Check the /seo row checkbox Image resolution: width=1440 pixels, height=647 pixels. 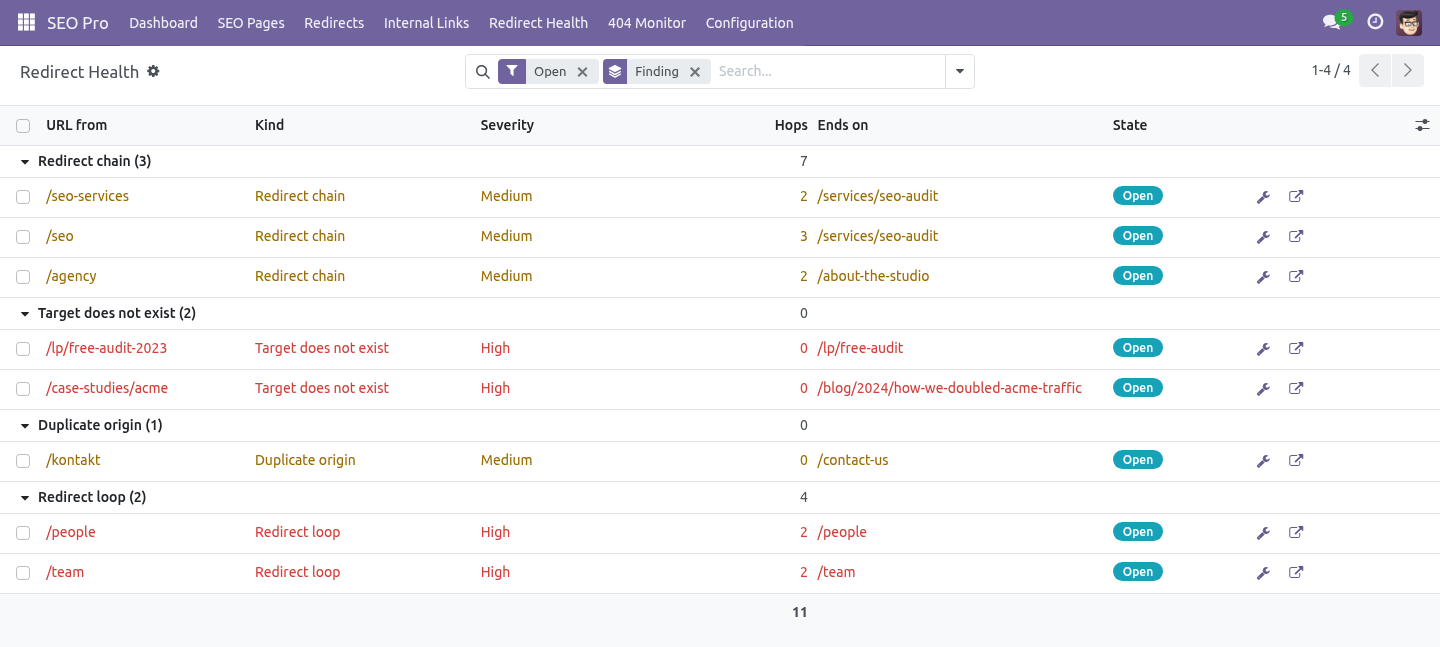pyautogui.click(x=23, y=237)
